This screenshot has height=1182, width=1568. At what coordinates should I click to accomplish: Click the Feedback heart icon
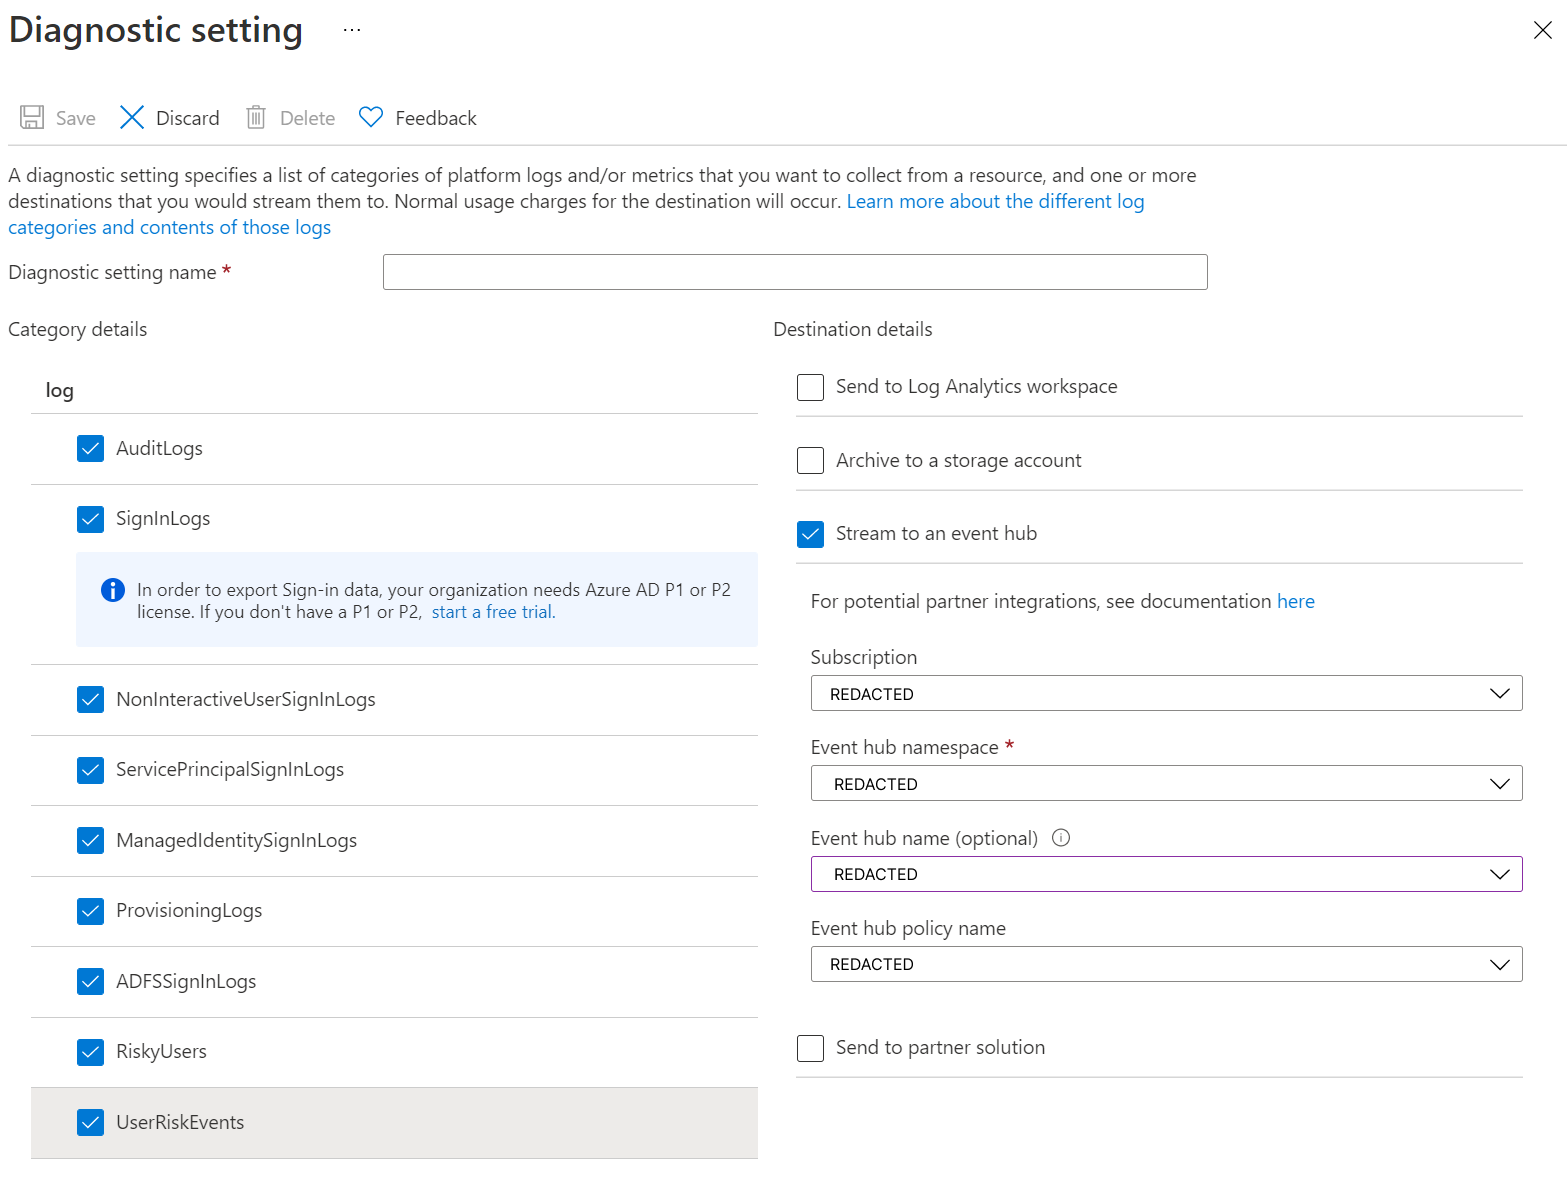pyautogui.click(x=371, y=118)
